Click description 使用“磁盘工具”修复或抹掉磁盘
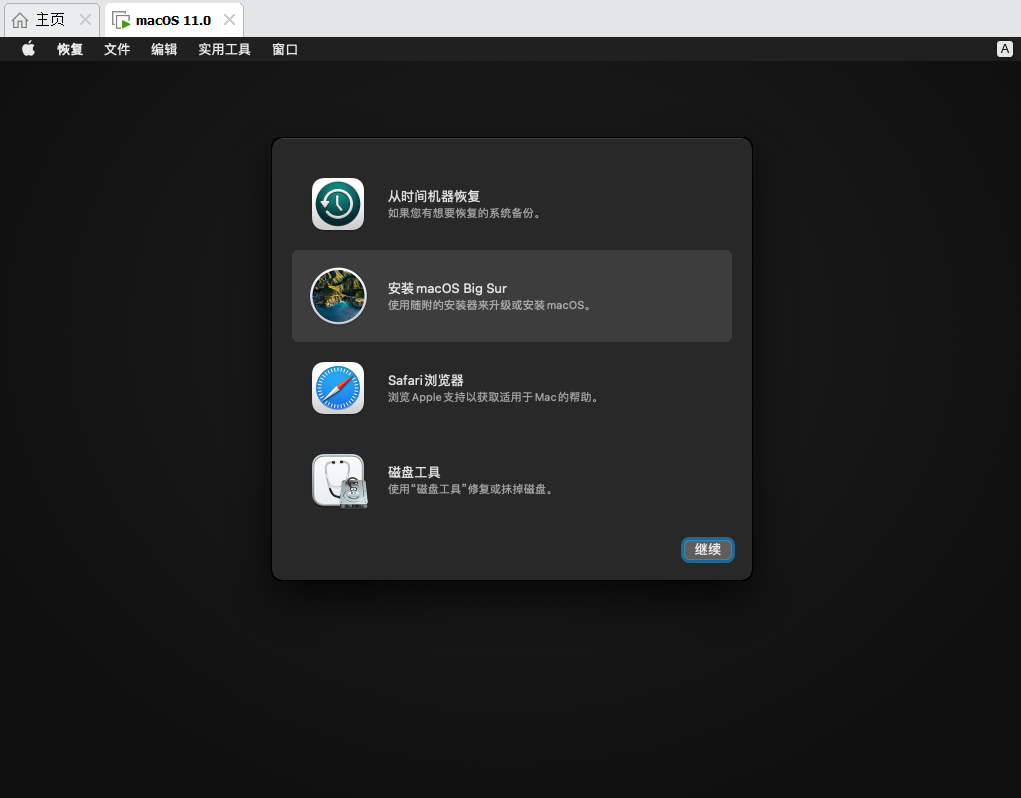 pyautogui.click(x=471, y=489)
